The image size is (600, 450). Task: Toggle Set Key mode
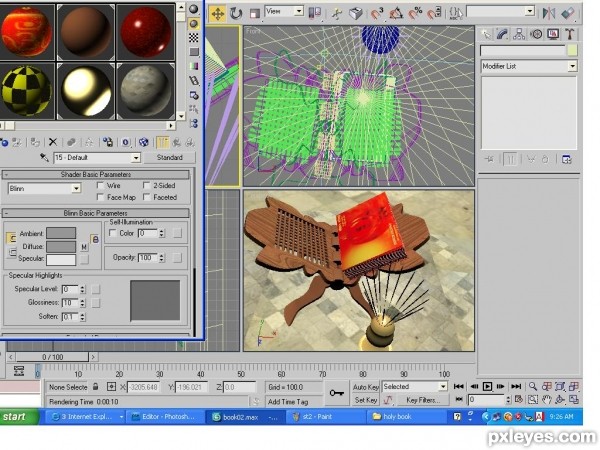[365, 400]
